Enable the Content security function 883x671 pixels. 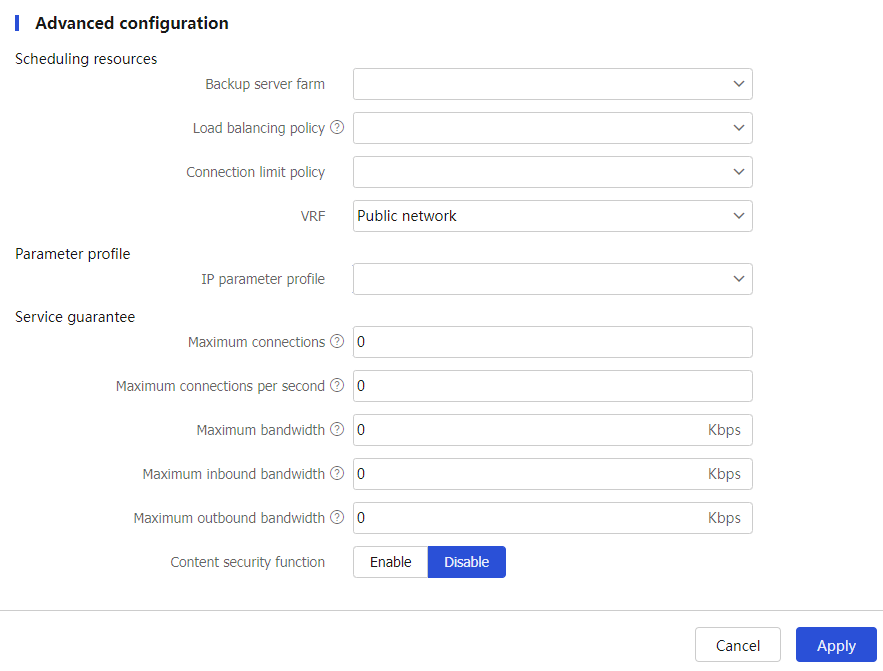coord(390,562)
